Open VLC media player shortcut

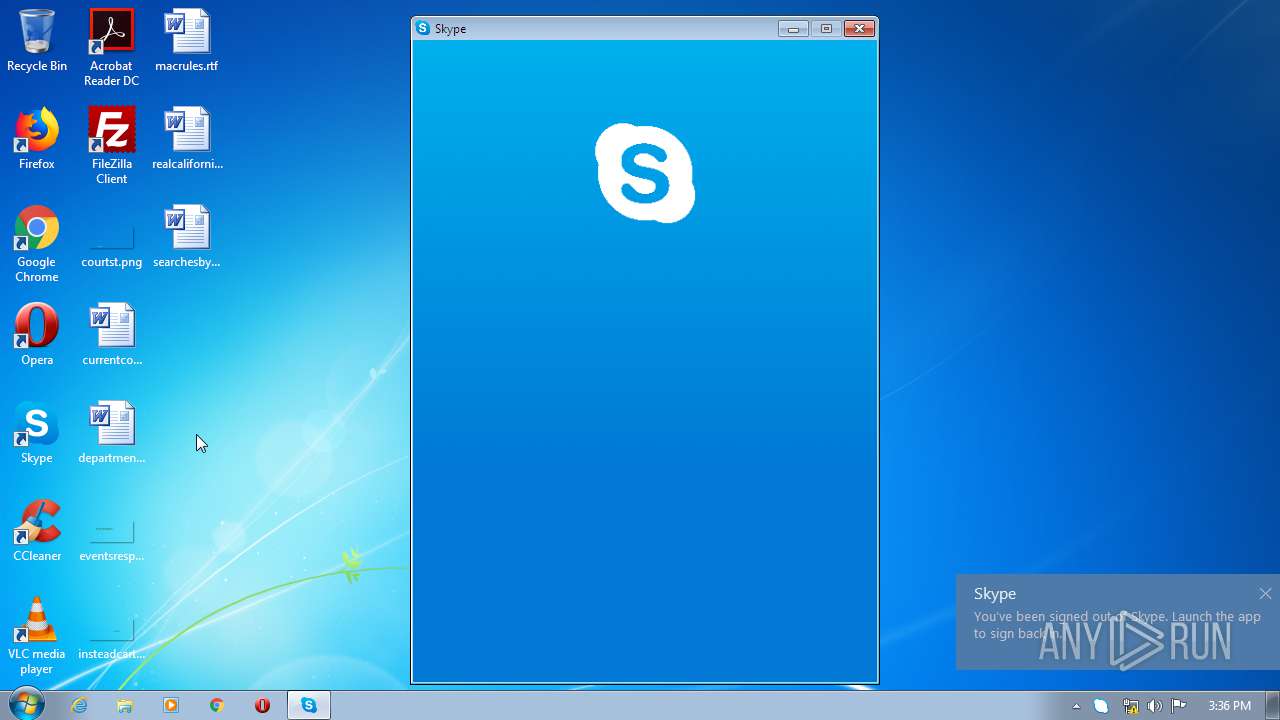point(36,635)
